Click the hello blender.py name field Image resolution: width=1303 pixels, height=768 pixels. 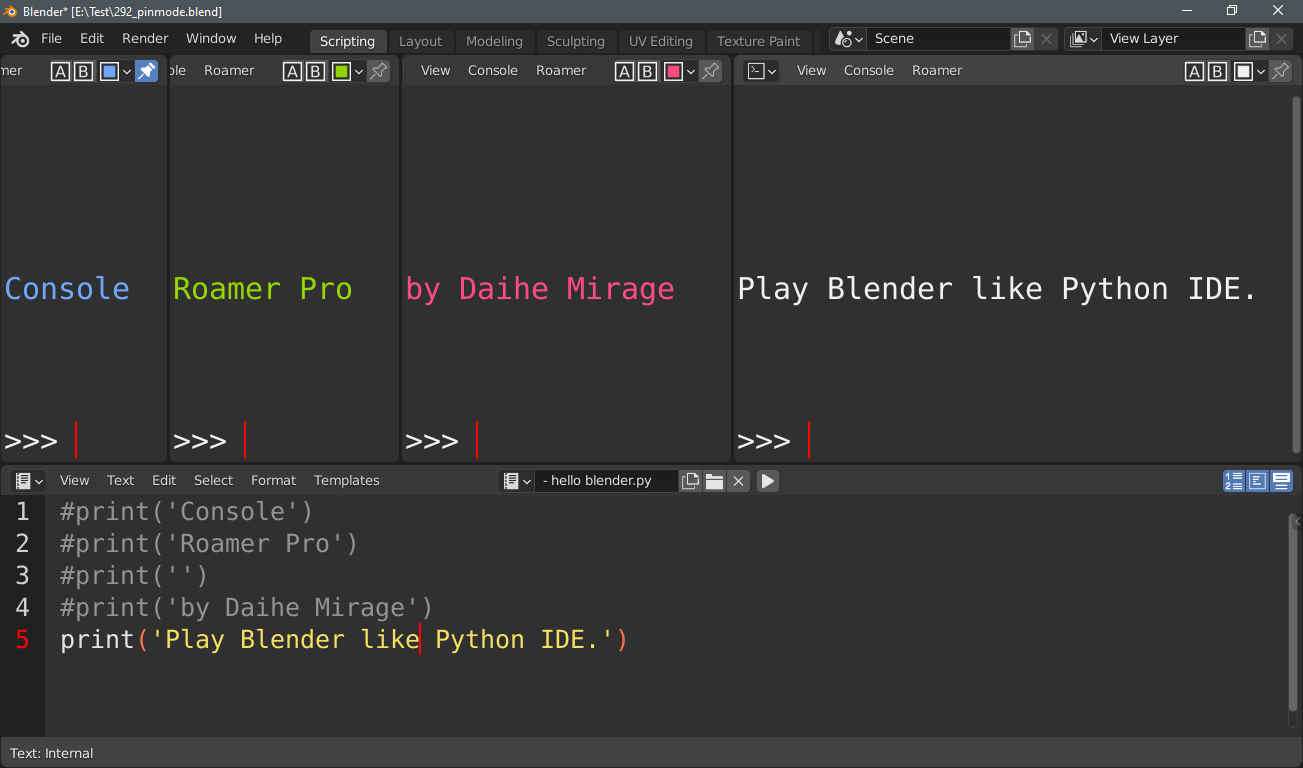(607, 481)
